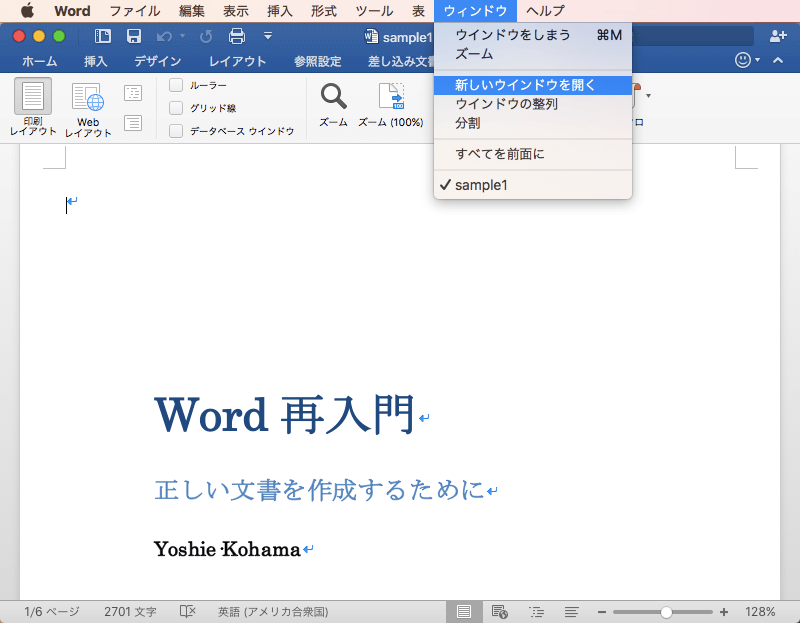800x623 pixels.
Task: Toggle the sidebar panel icon in title bar
Action: pyautogui.click(x=103, y=36)
